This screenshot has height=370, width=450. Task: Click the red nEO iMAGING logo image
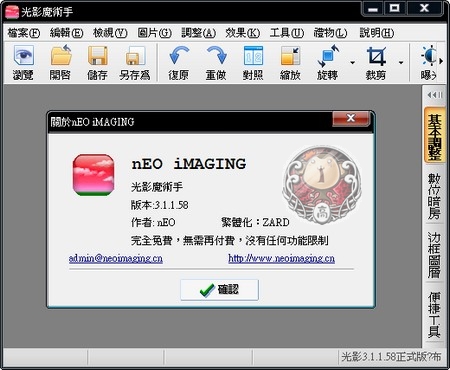coord(94,175)
